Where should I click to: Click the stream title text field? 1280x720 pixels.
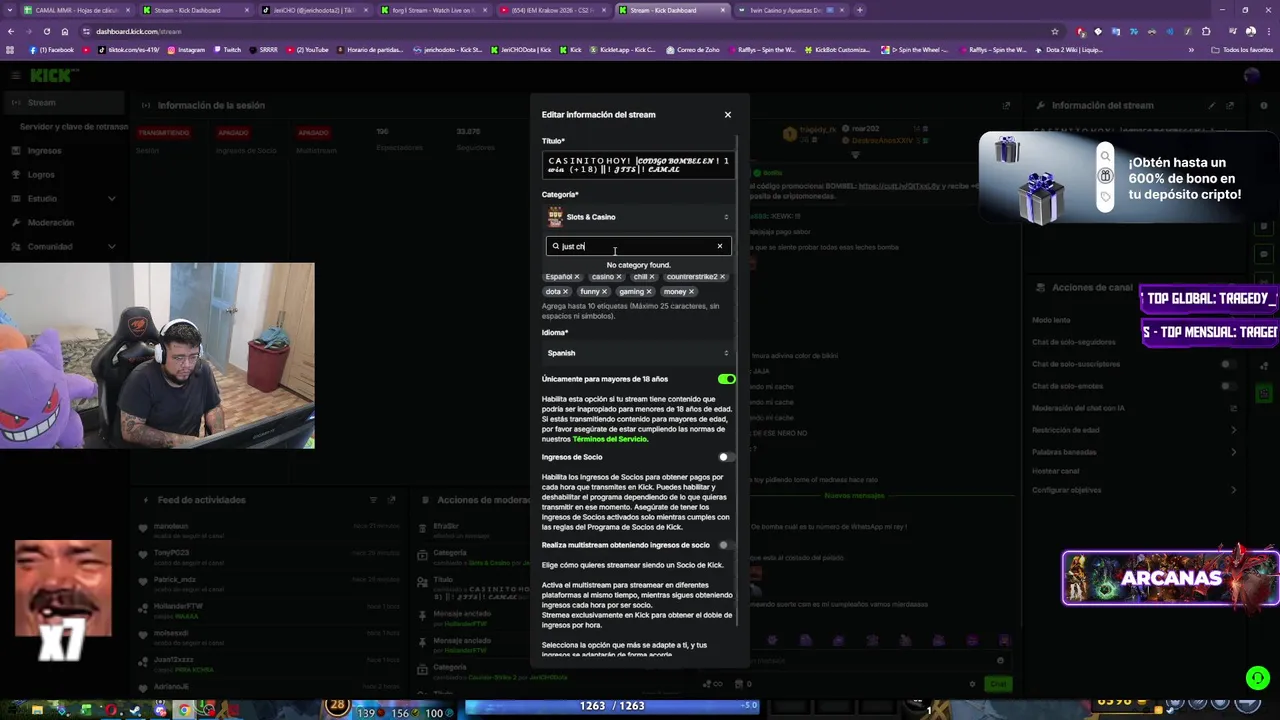[x=638, y=165]
